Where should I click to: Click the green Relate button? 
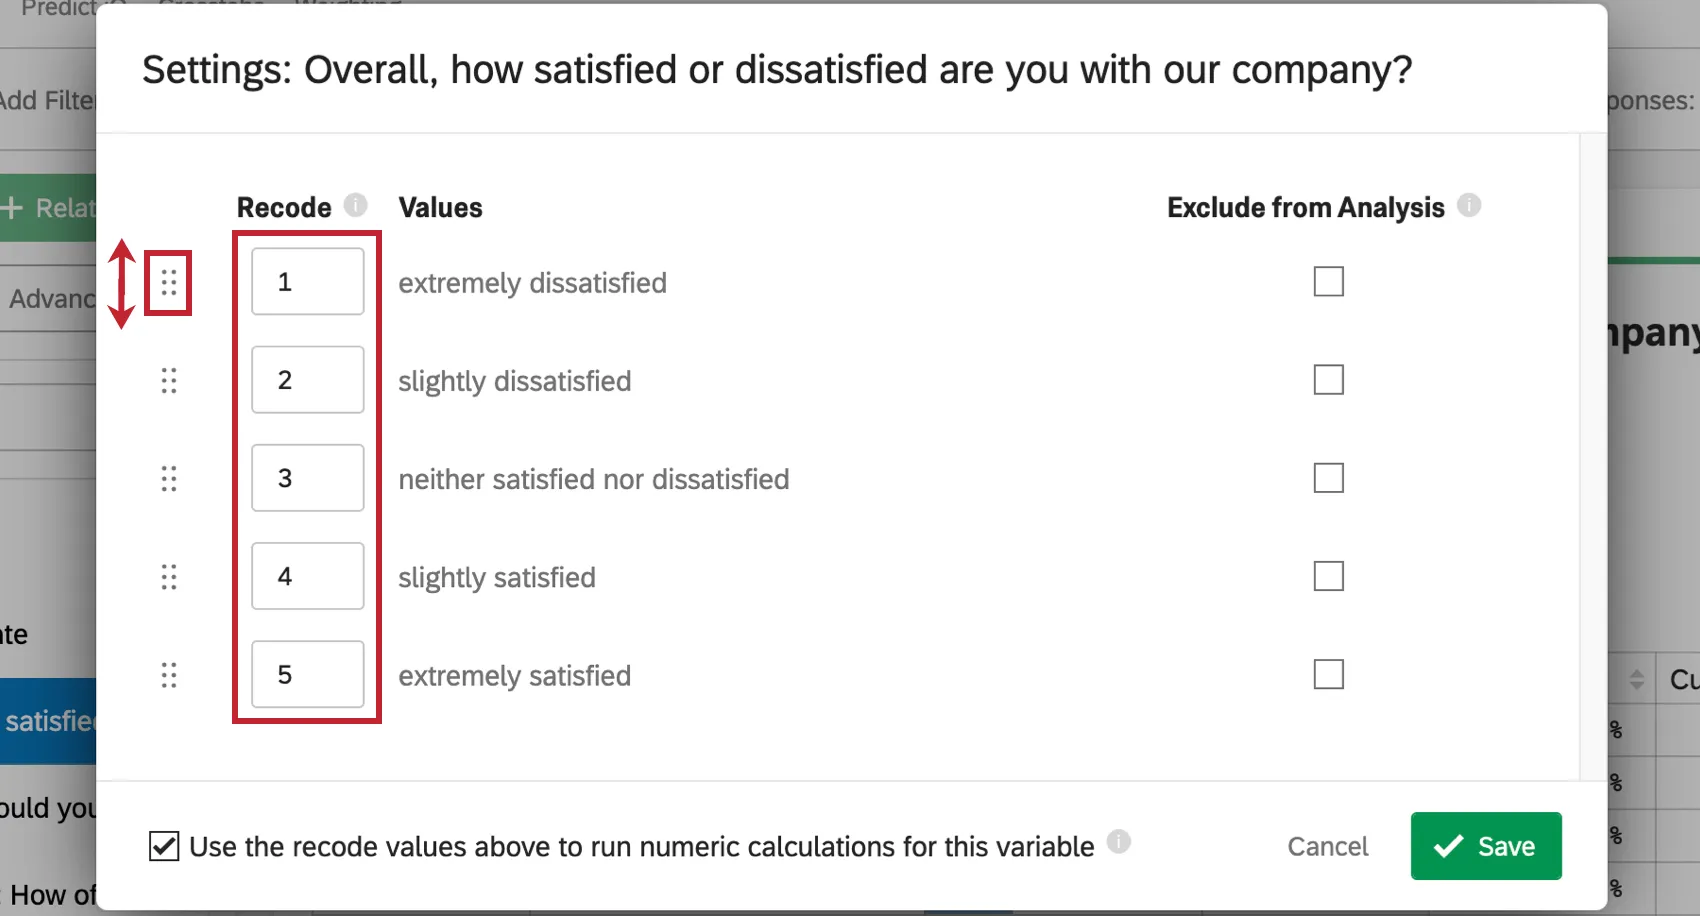click(x=48, y=208)
